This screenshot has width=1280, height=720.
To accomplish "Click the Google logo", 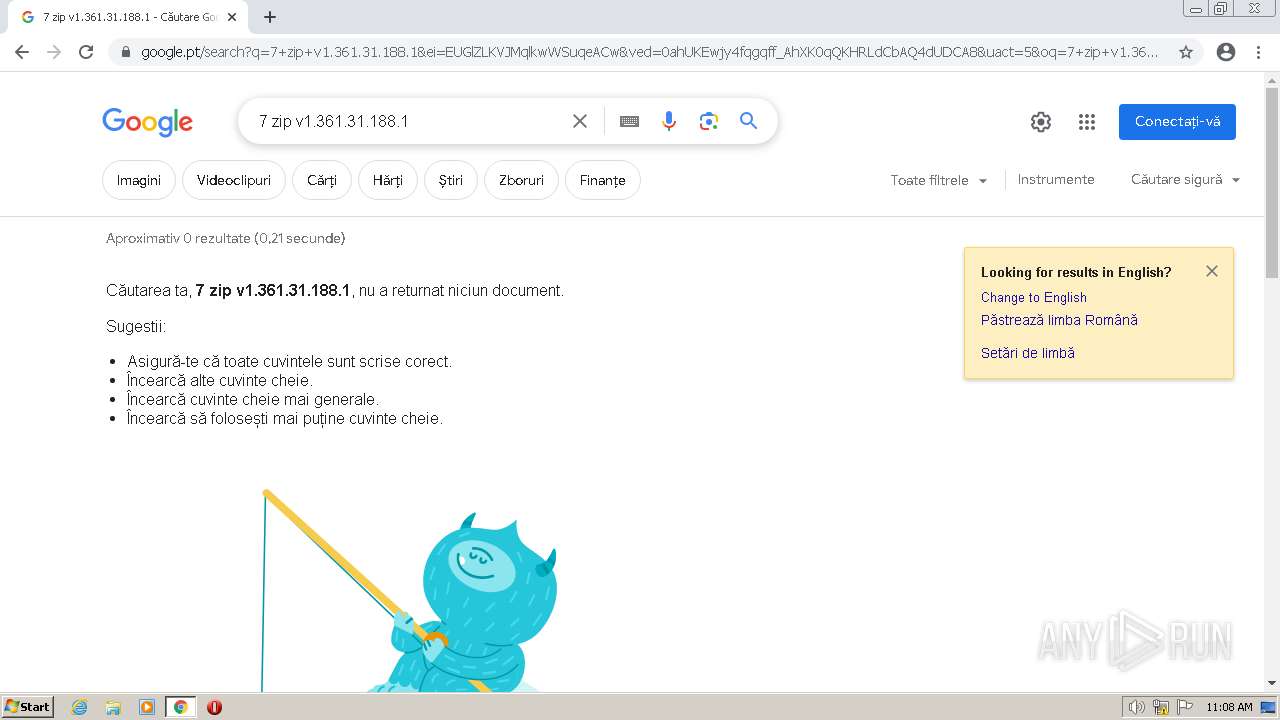I will (148, 122).
